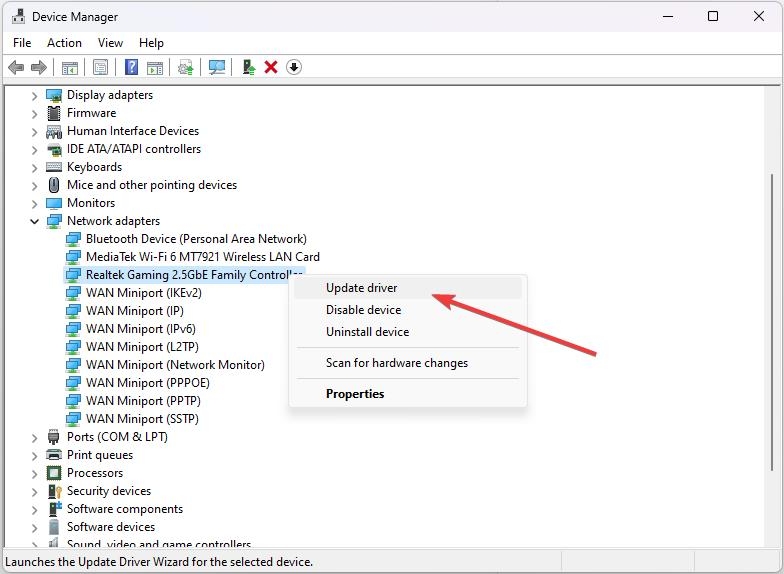The height and width of the screenshot is (574, 784).
Task: Open the Action menu
Action: [x=64, y=43]
